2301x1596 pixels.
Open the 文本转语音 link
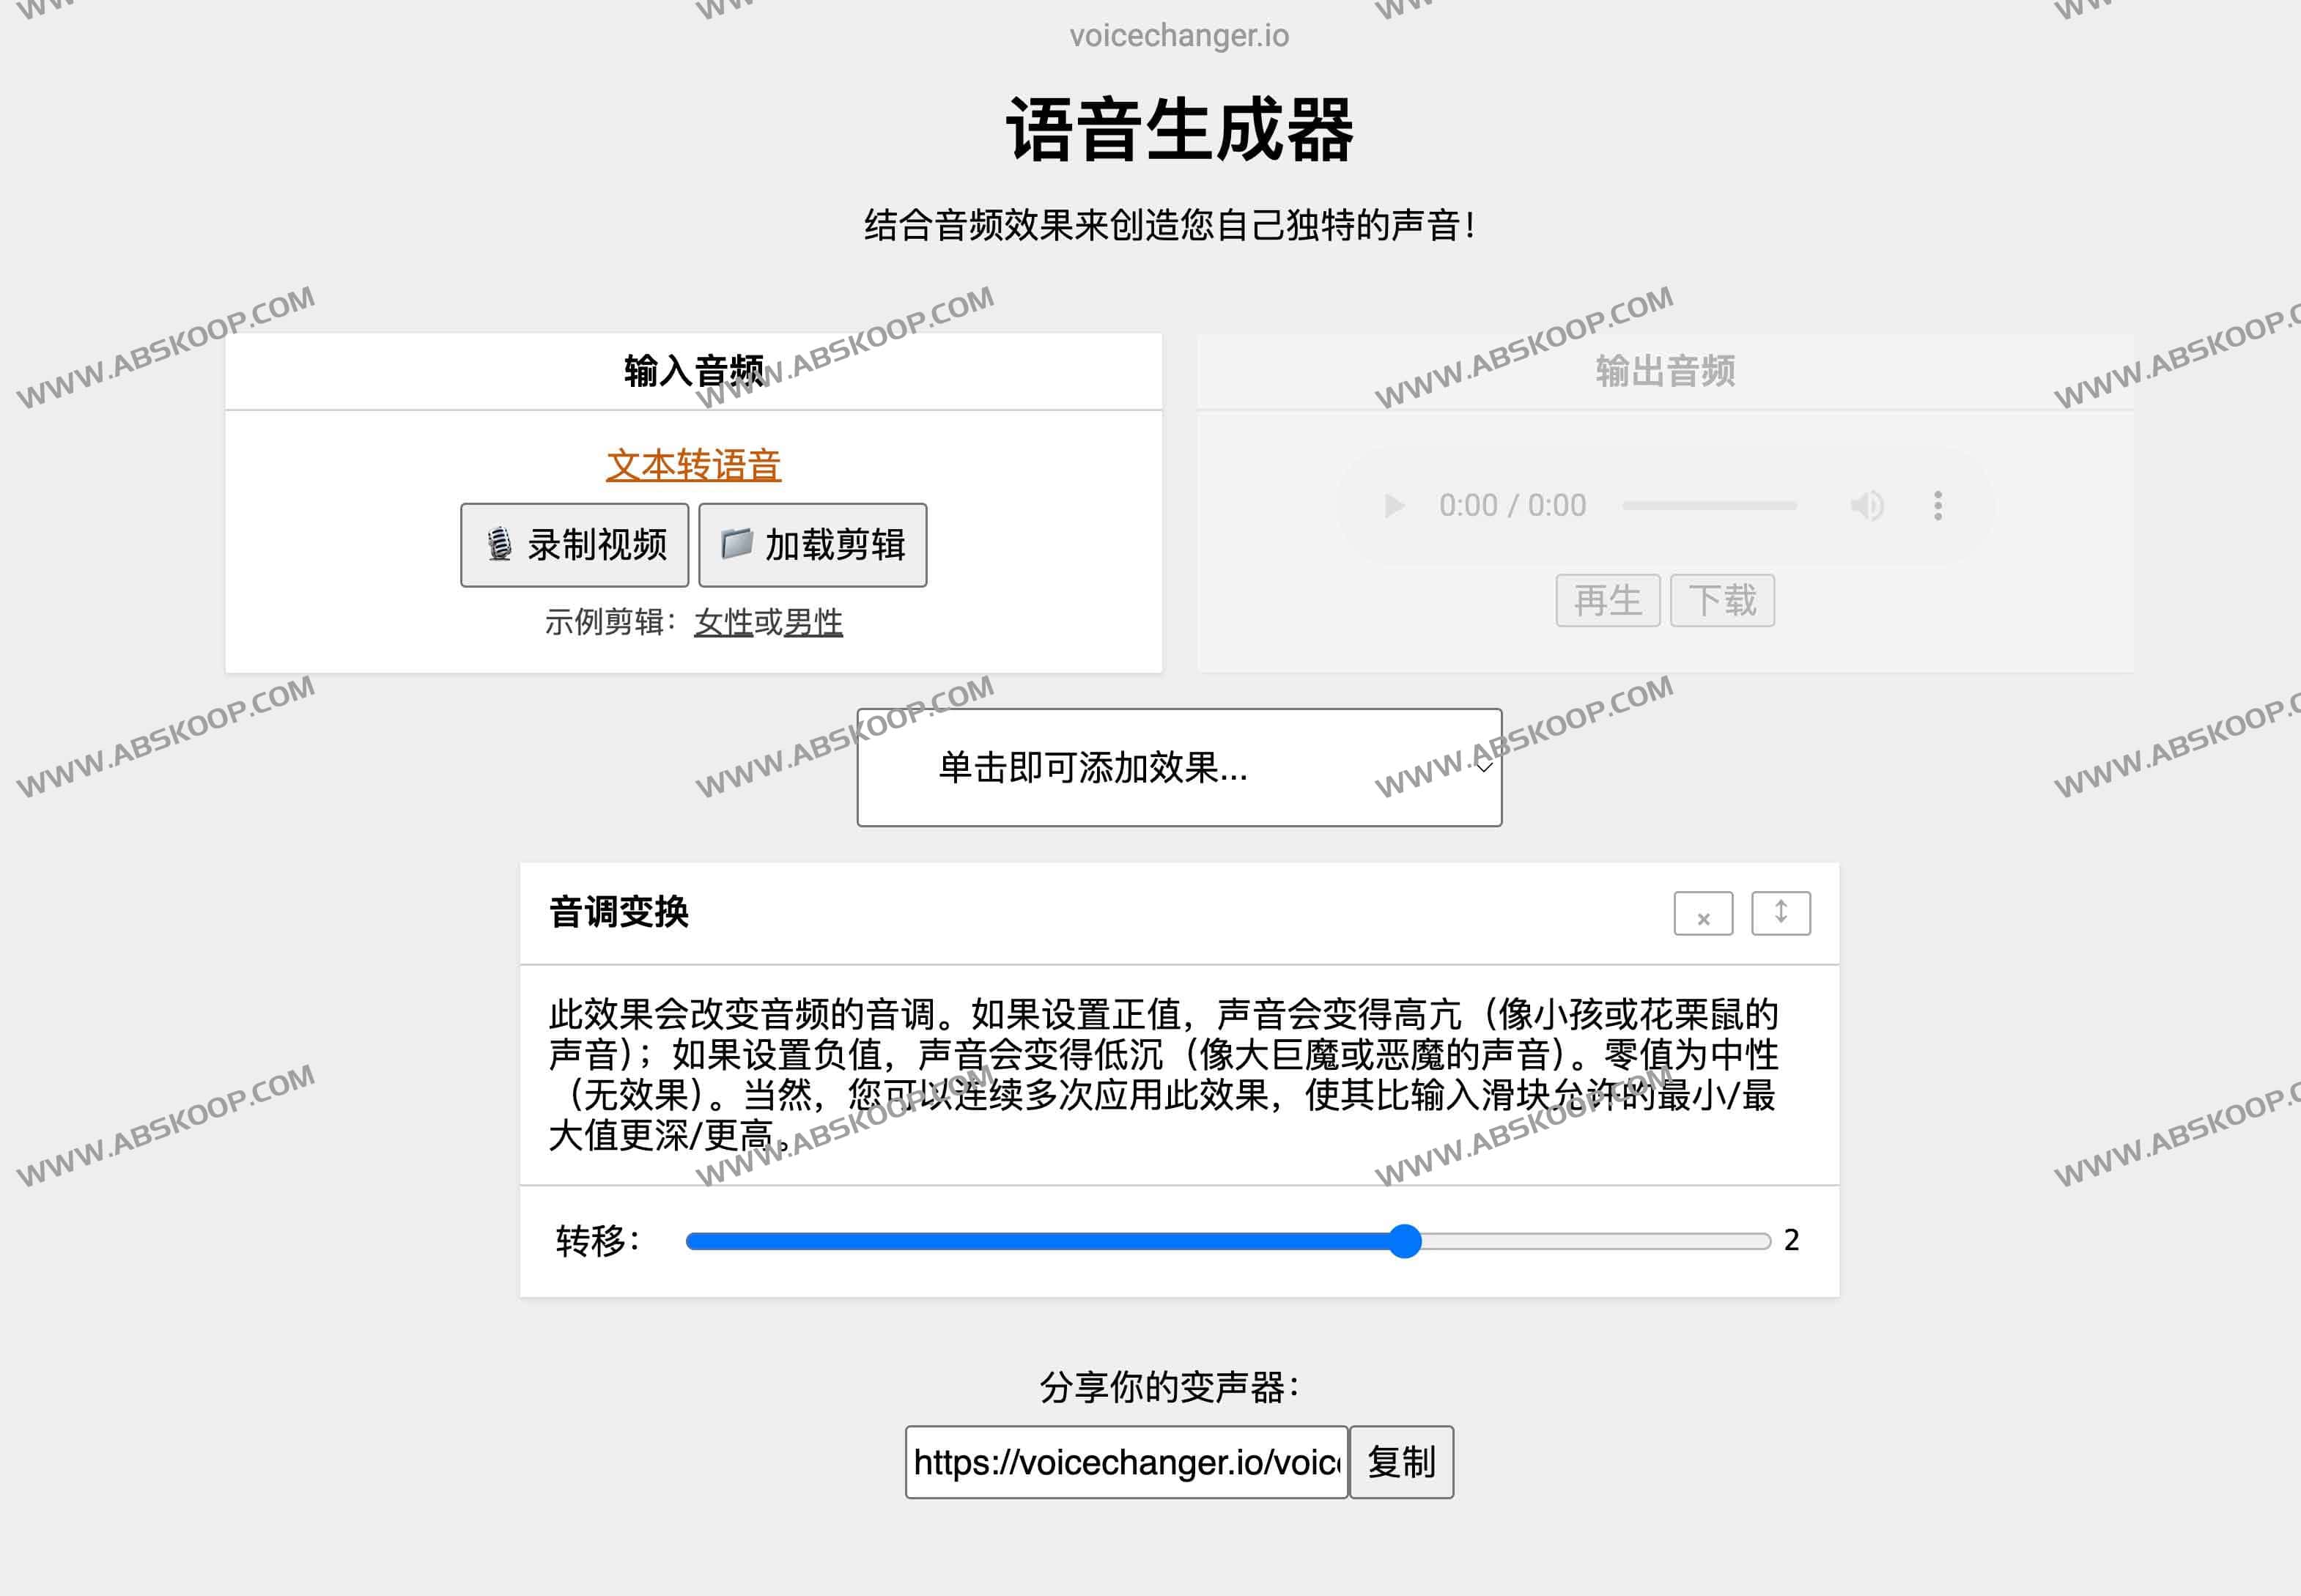click(694, 465)
